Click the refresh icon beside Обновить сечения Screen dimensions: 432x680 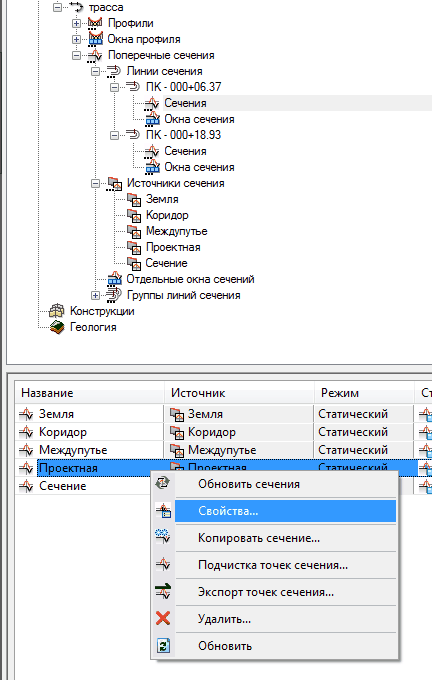(163, 484)
